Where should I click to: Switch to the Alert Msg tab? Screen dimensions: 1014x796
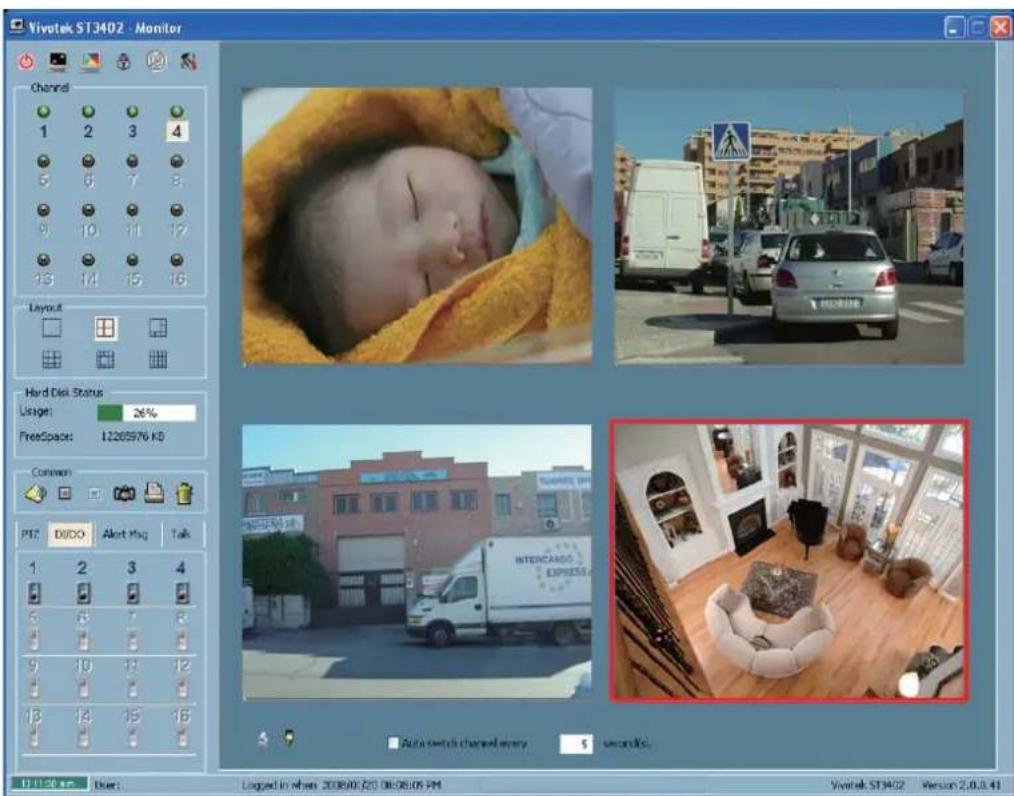[x=125, y=534]
